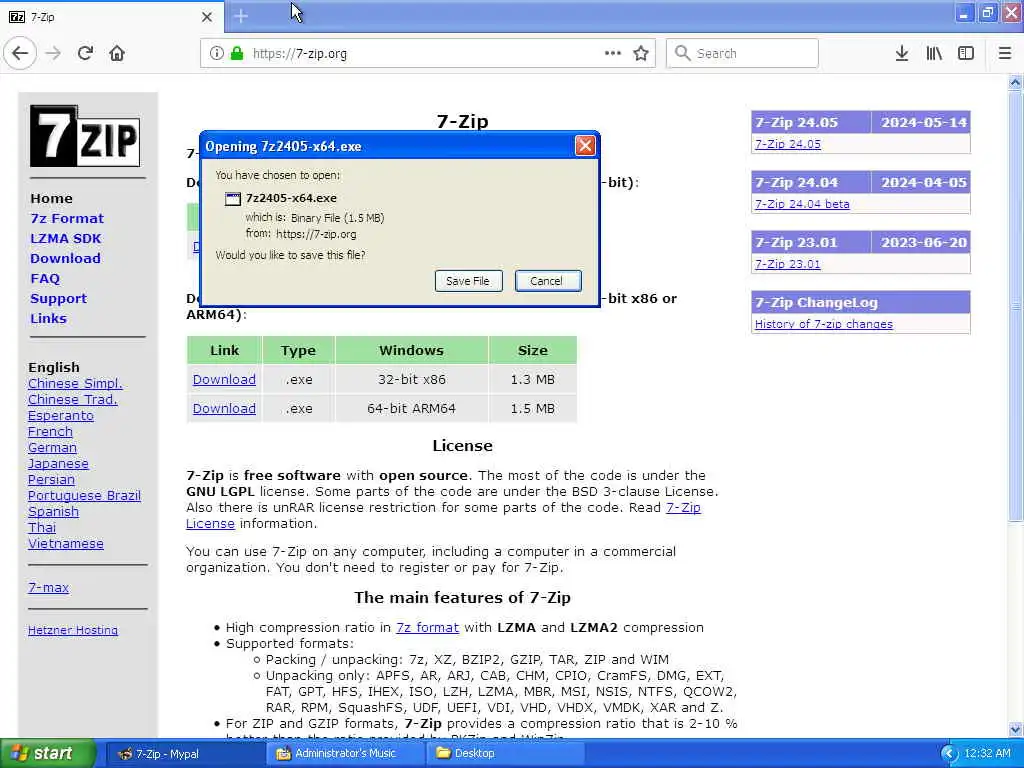The image size is (1024, 768).
Task: Click the green padlock security icon
Action: click(x=237, y=54)
